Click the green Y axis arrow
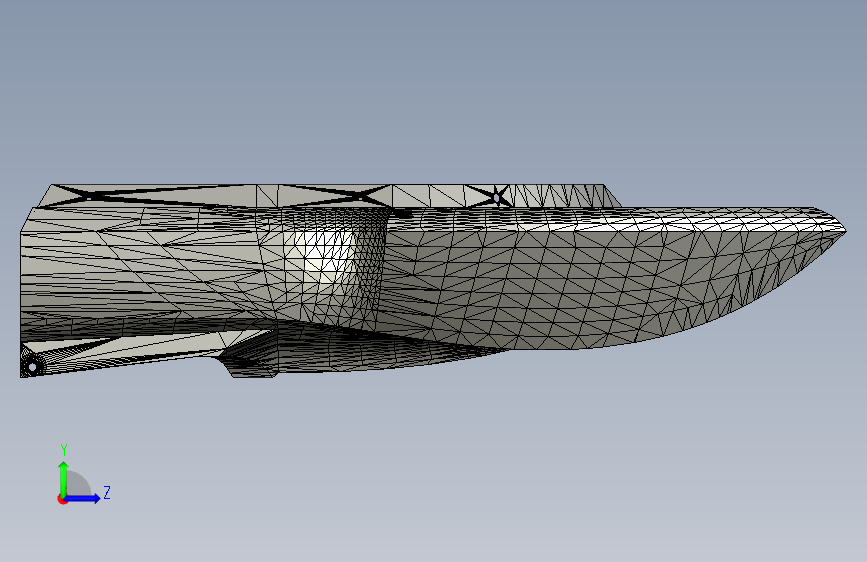This screenshot has height=562, width=867. pos(64,478)
